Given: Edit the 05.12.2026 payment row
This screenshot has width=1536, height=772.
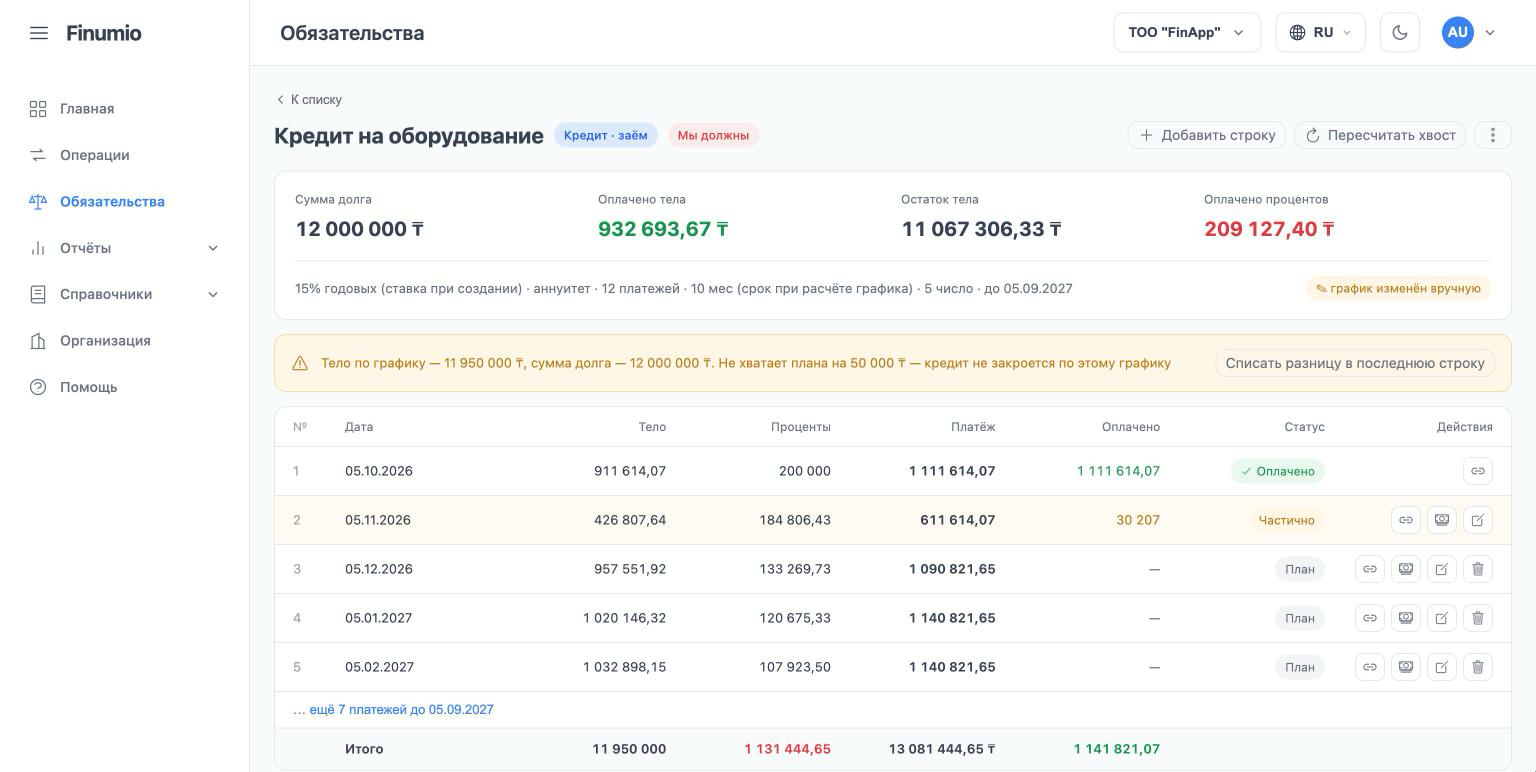Looking at the screenshot, I should [x=1442, y=569].
